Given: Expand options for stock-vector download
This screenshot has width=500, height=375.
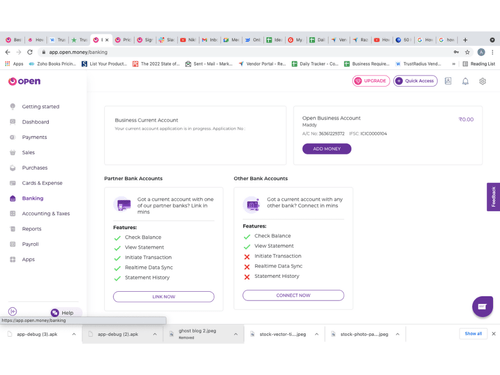Looking at the screenshot, I should tap(317, 334).
